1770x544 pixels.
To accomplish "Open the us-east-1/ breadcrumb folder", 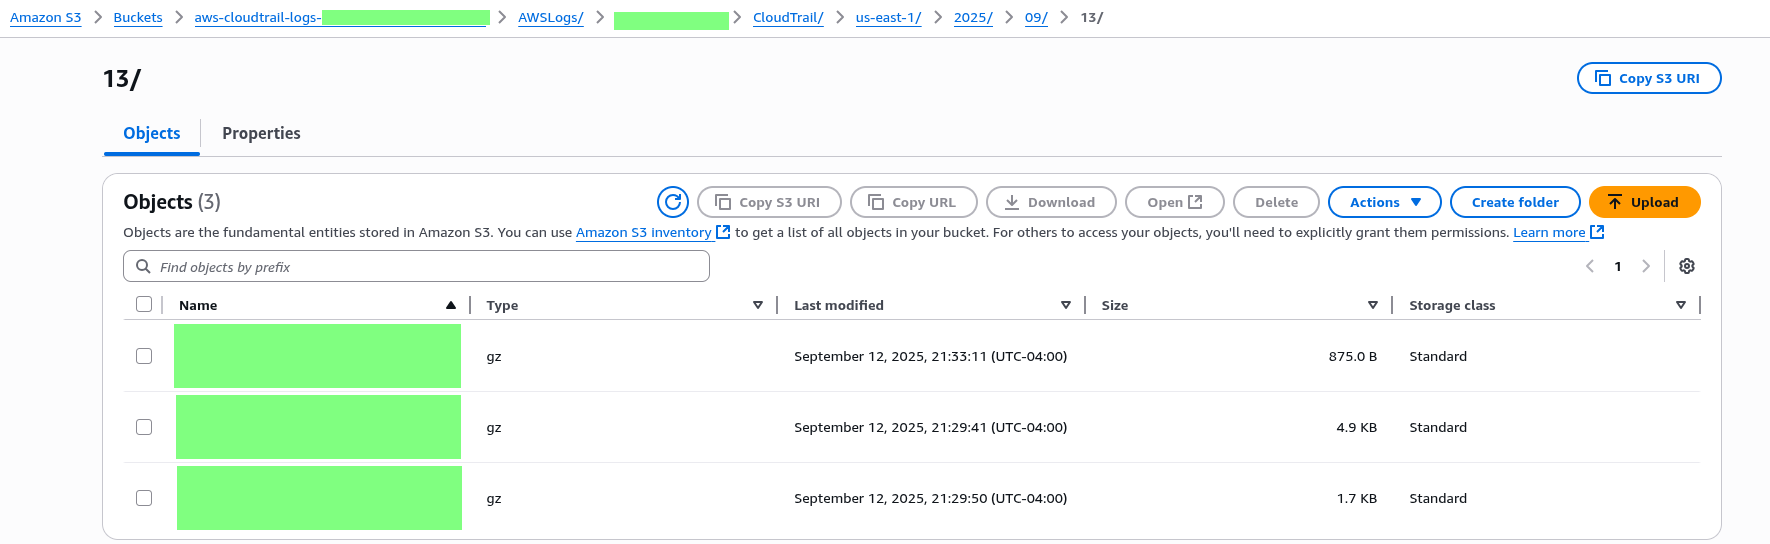I will point(888,18).
